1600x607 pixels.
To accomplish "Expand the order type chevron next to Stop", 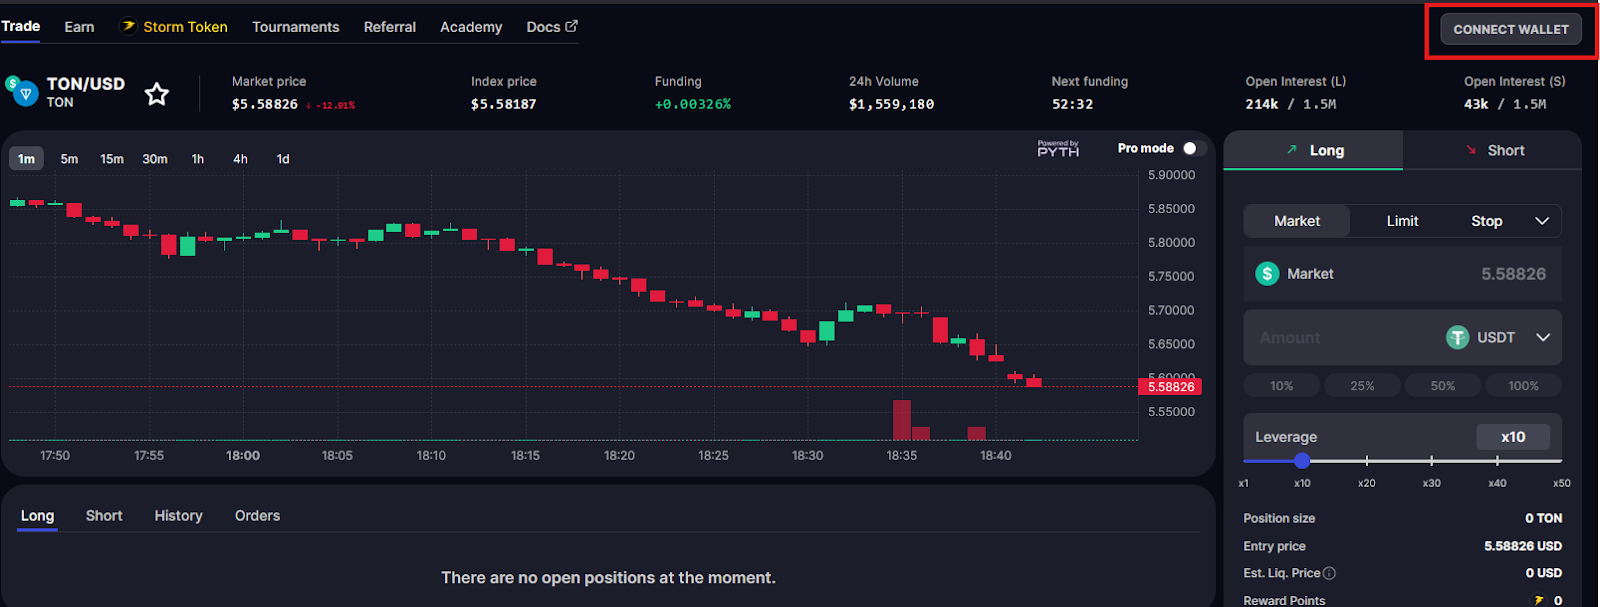I will click(1542, 221).
